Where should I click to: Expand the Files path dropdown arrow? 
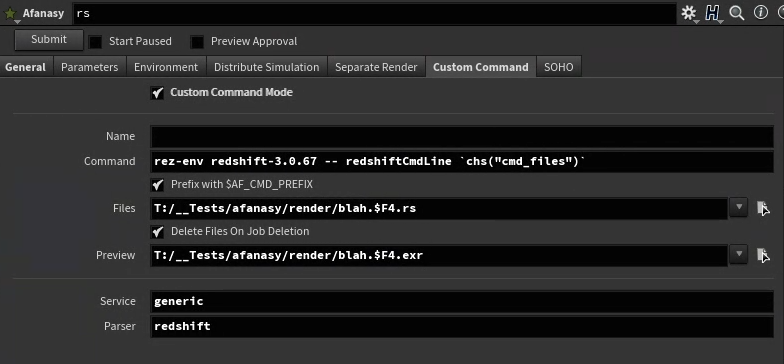[x=738, y=207]
